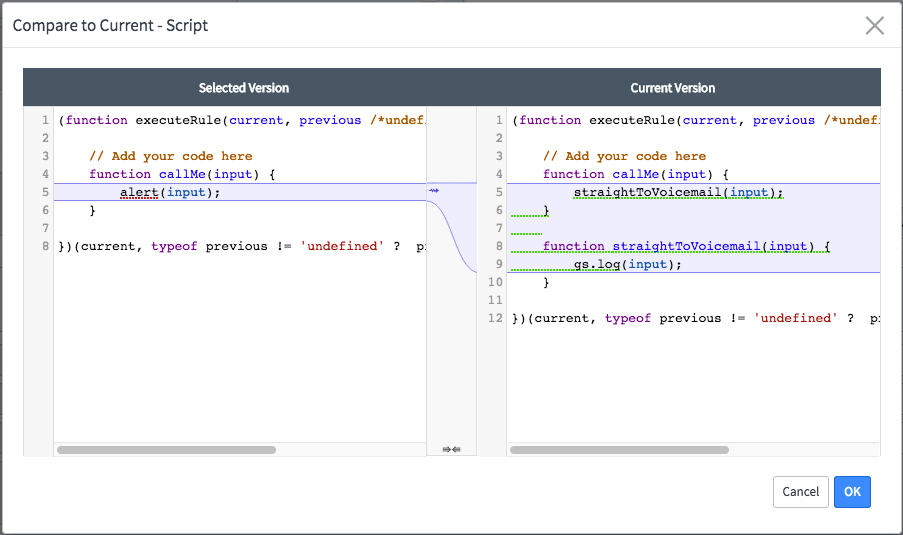Click line 12 closing statement in Current Version
This screenshot has width=903, height=535.
point(696,318)
